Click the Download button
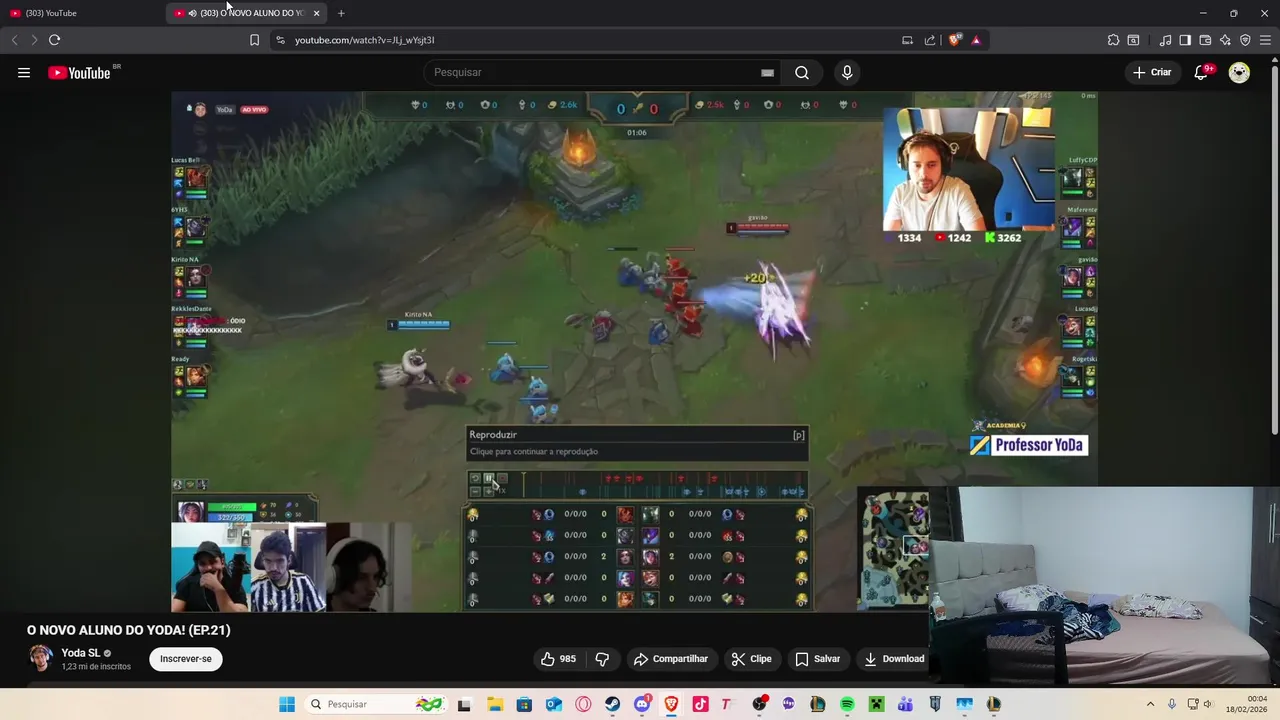This screenshot has width=1280, height=720. tap(894, 659)
